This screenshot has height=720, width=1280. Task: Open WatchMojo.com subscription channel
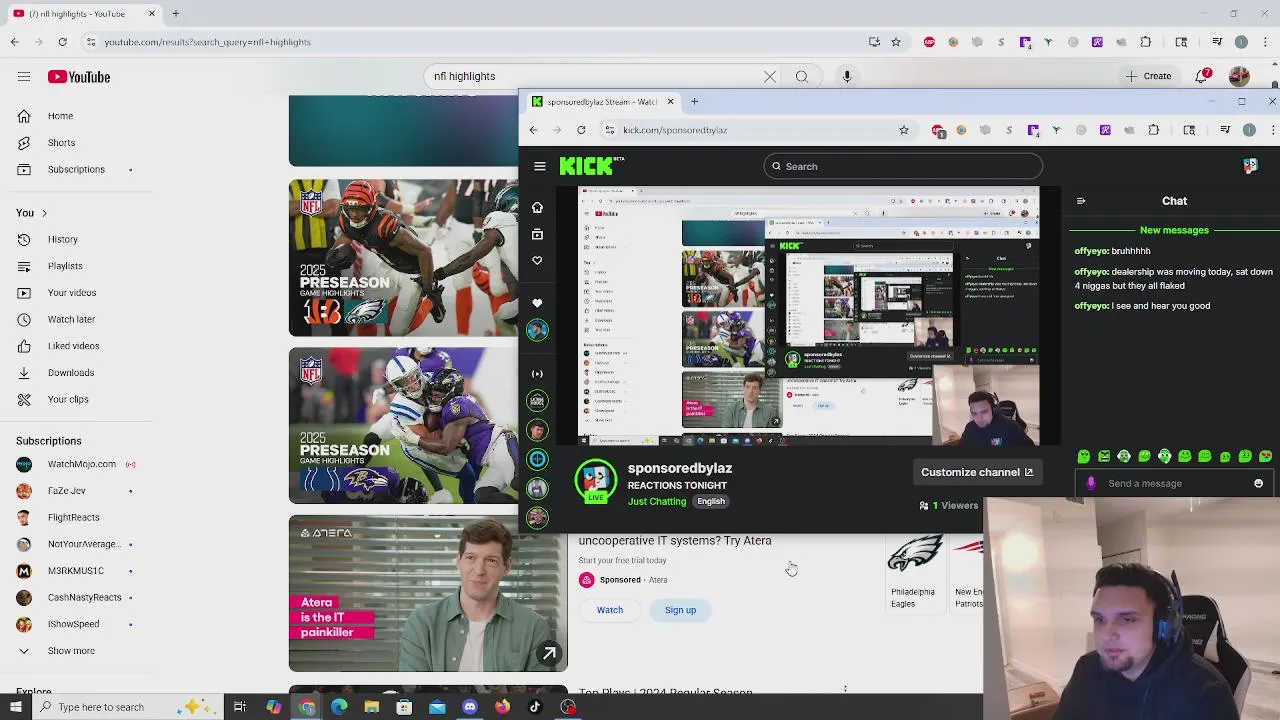pyautogui.click(x=80, y=464)
